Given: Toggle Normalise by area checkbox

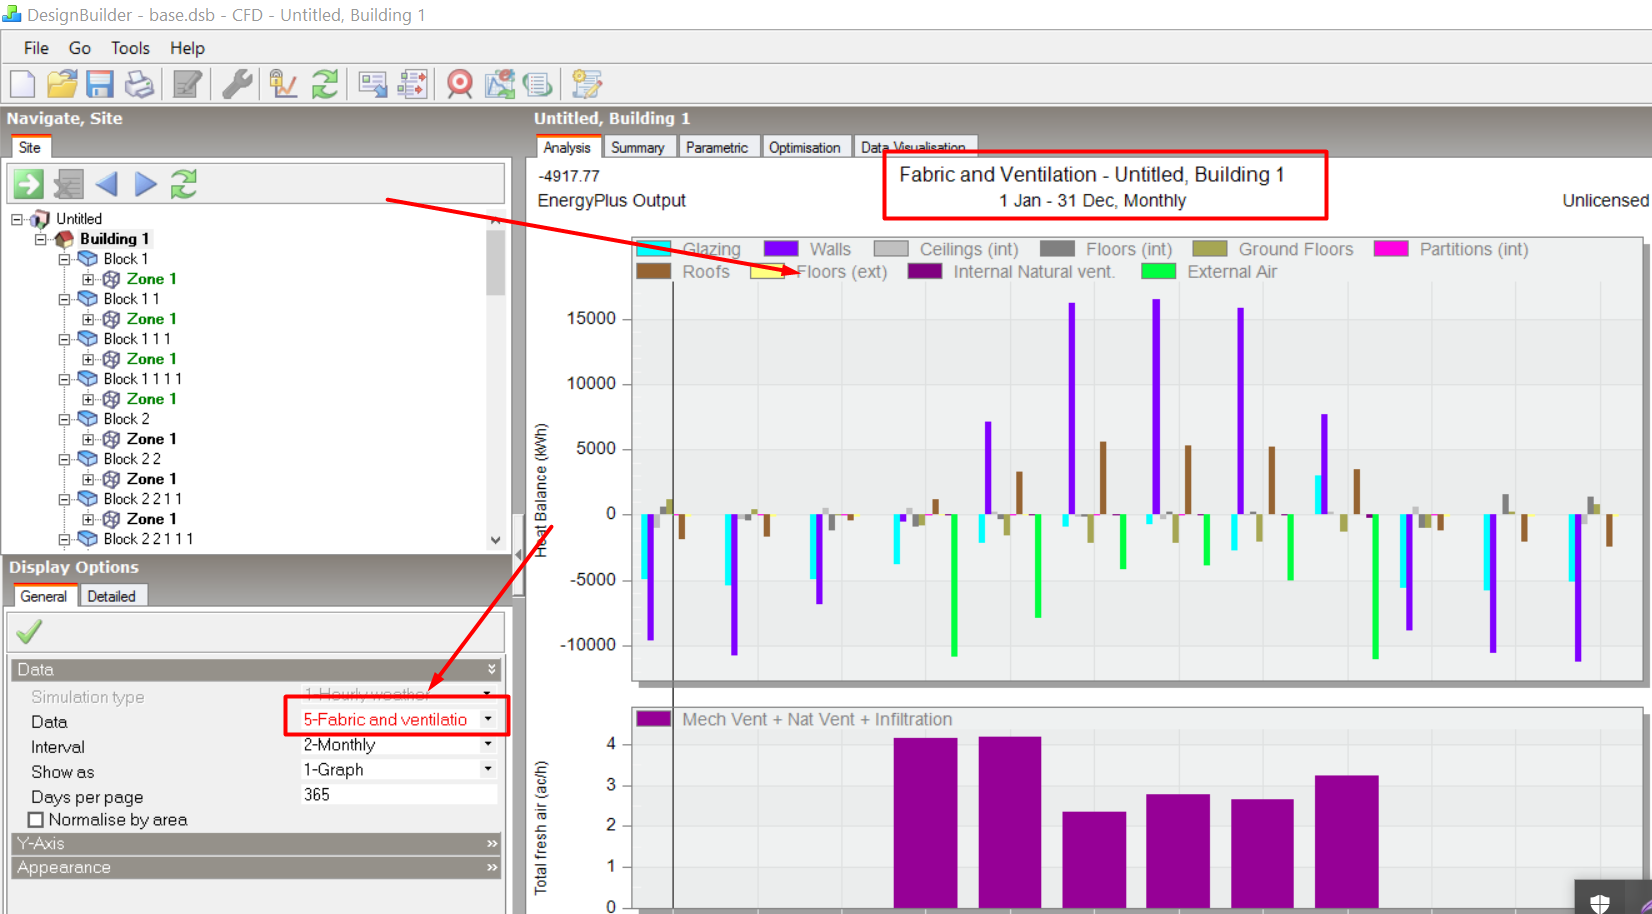Looking at the screenshot, I should coord(36,820).
